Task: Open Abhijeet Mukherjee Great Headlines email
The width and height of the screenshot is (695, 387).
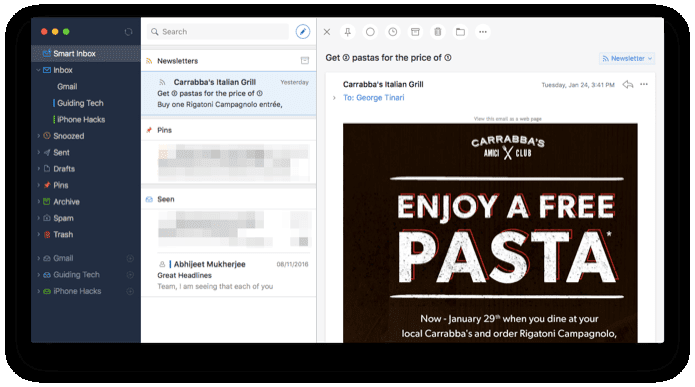Action: pos(229,275)
